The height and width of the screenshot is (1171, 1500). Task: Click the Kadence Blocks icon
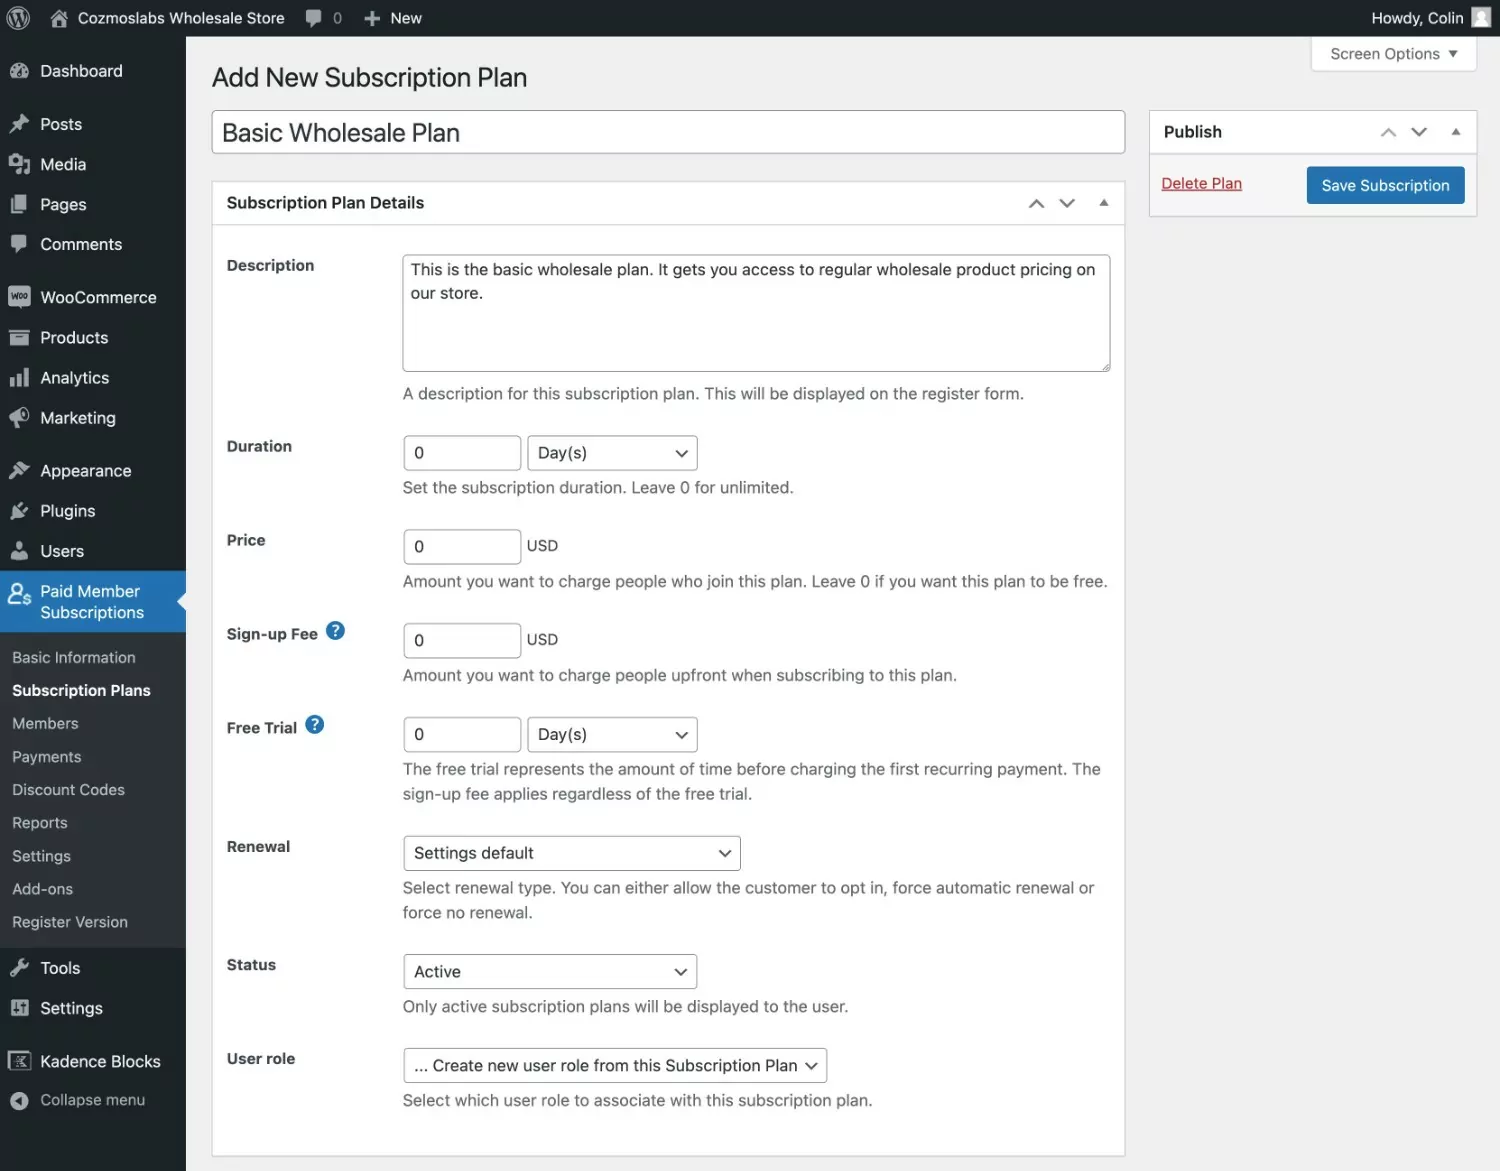pyautogui.click(x=19, y=1061)
